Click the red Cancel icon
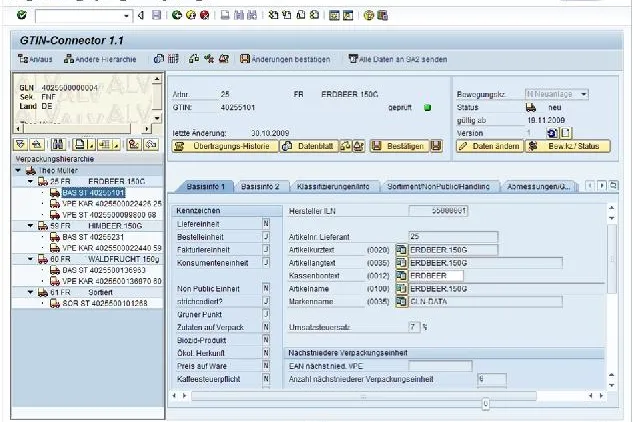The width and height of the screenshot is (633, 422). [205, 15]
